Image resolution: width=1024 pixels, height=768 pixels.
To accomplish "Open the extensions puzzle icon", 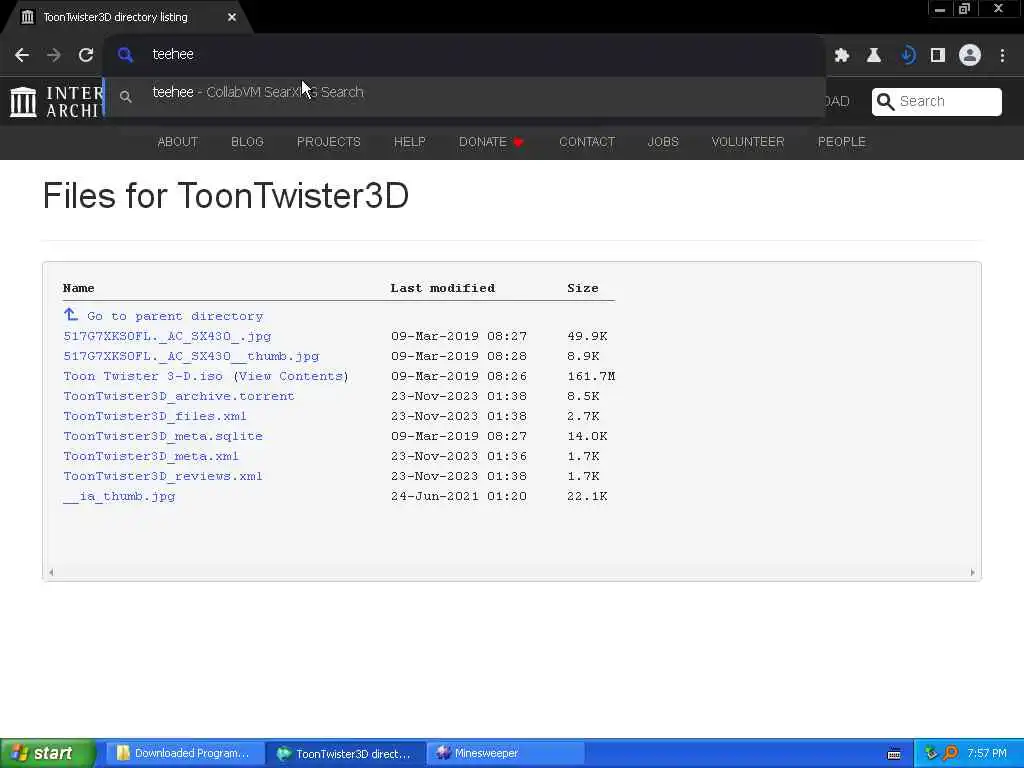I will pos(842,56).
